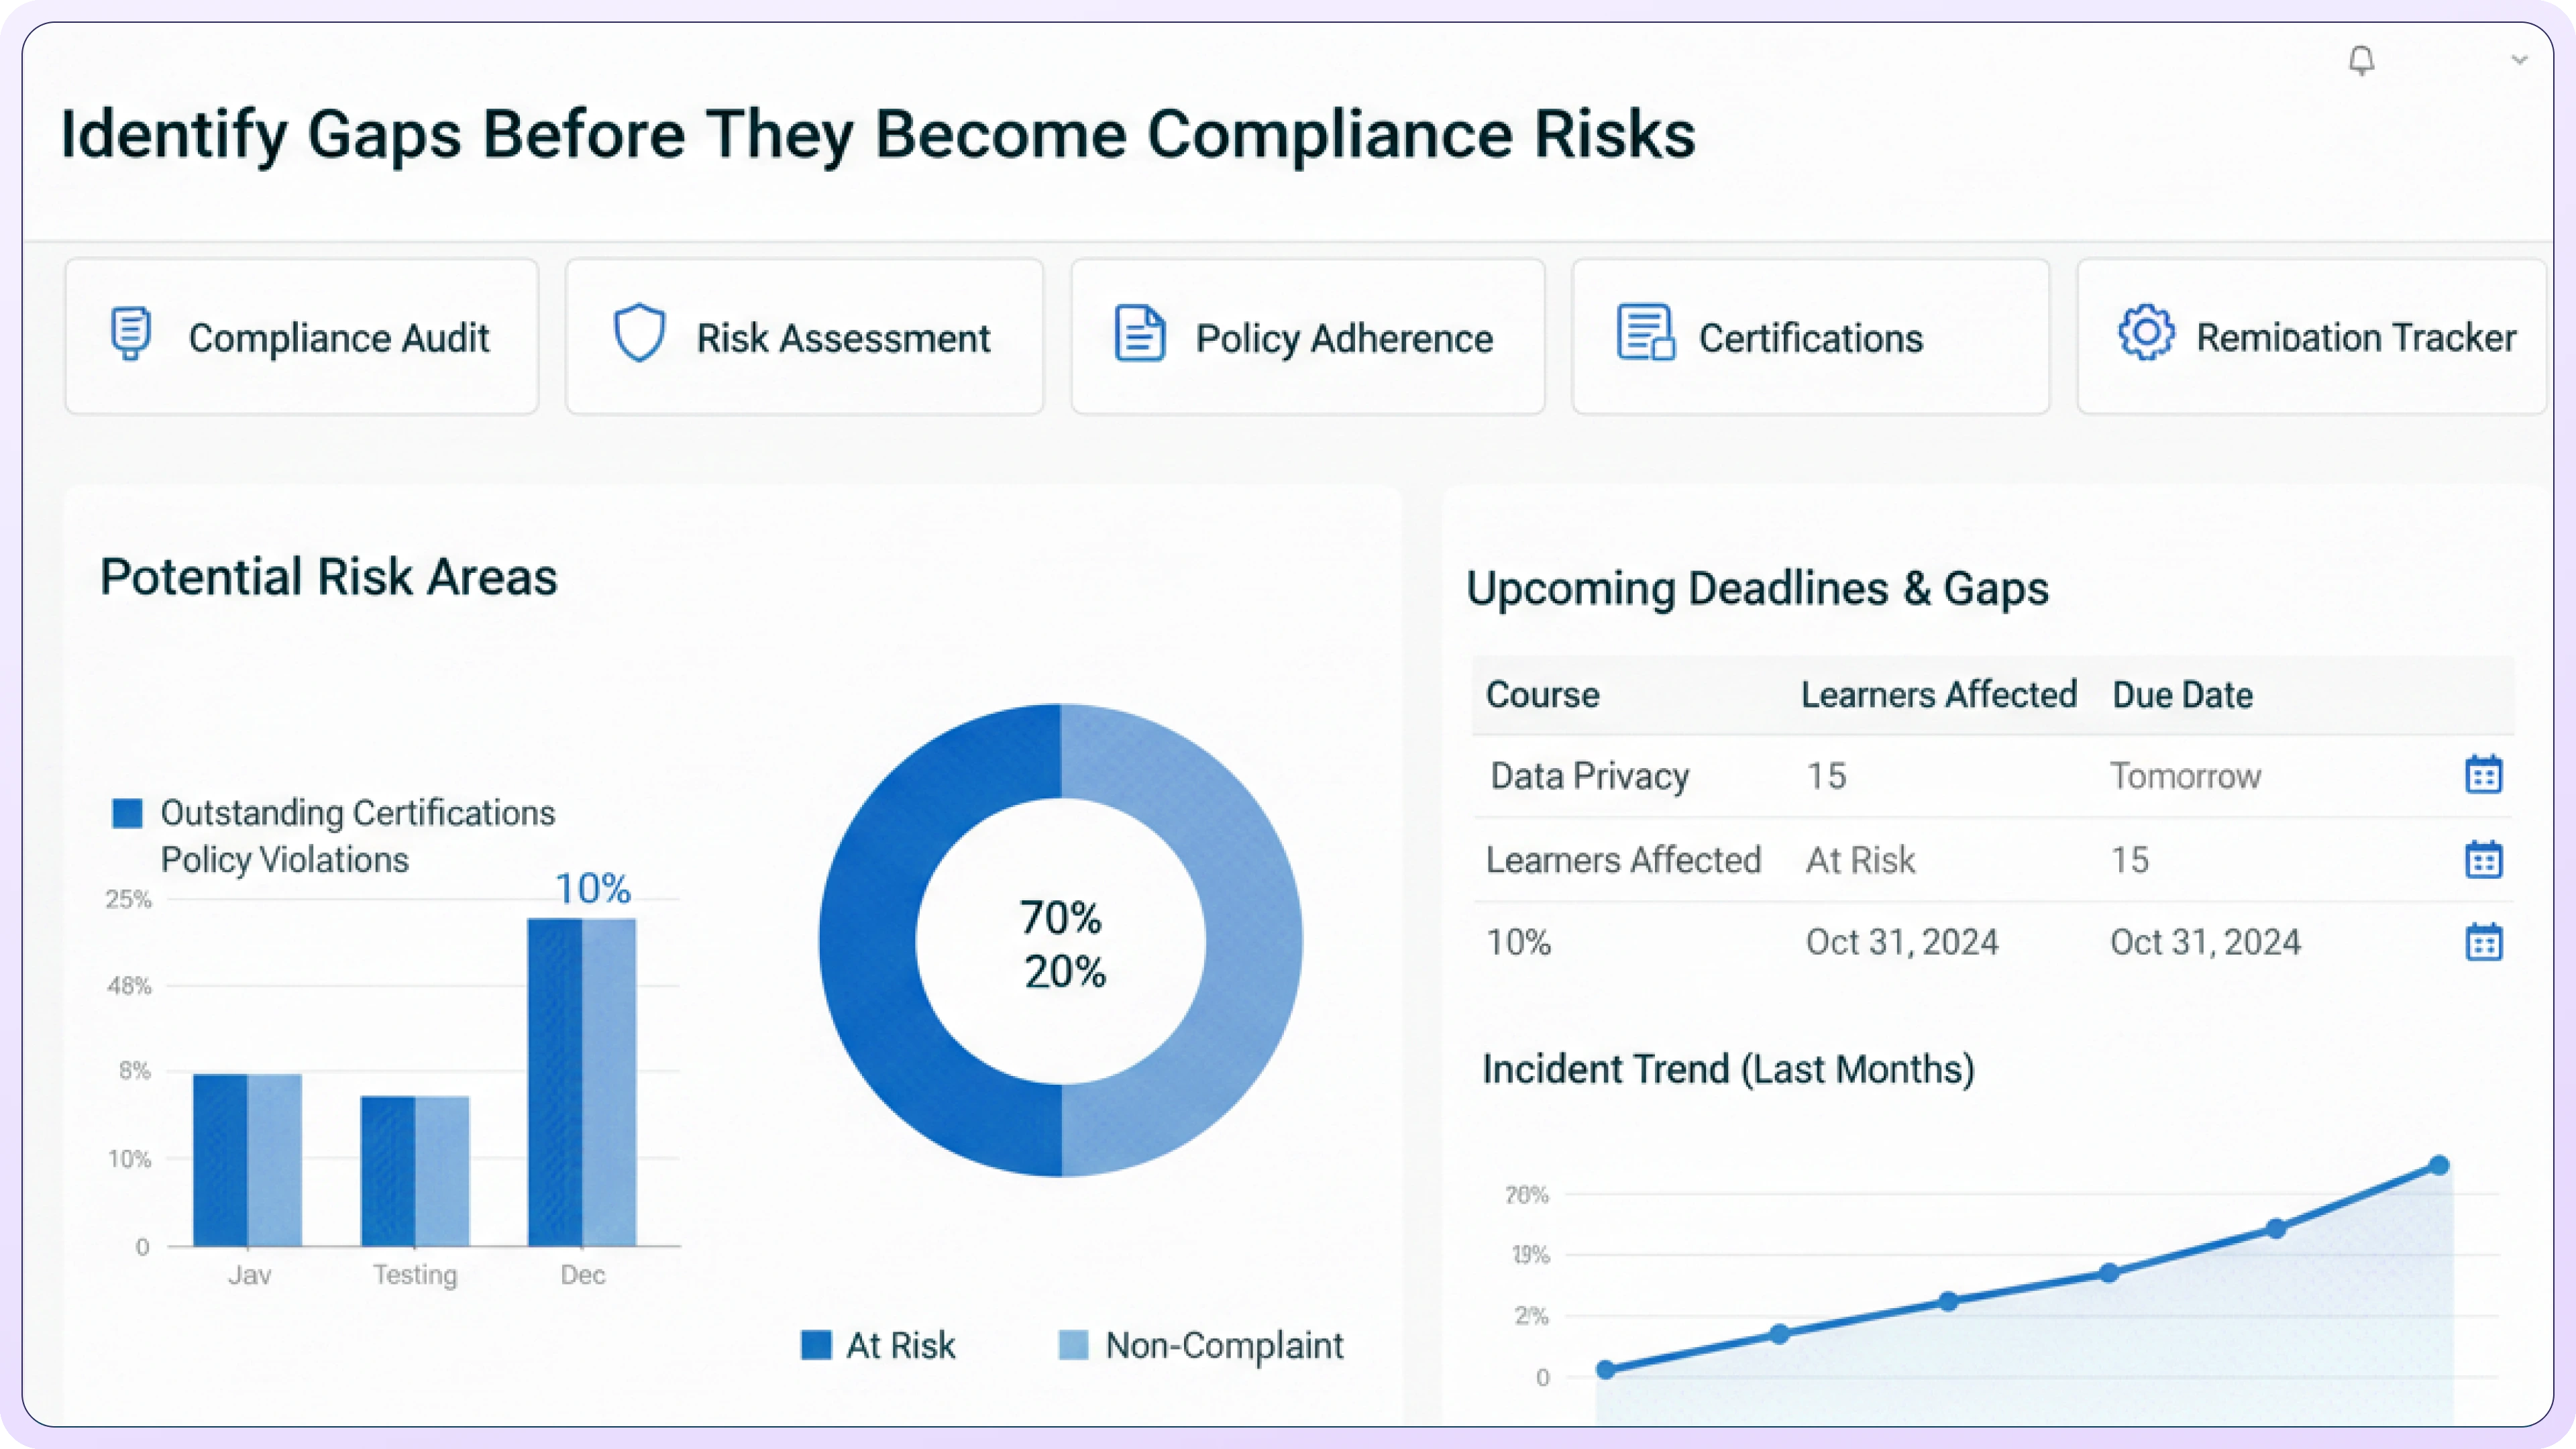
Task: Click the Policy Adherence document icon
Action: point(1139,334)
